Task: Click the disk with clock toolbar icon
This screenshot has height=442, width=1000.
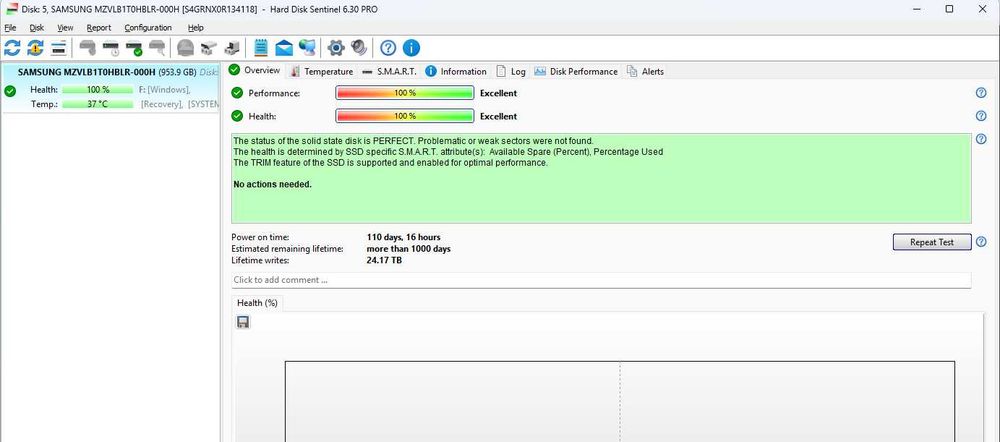Action: 111,48
